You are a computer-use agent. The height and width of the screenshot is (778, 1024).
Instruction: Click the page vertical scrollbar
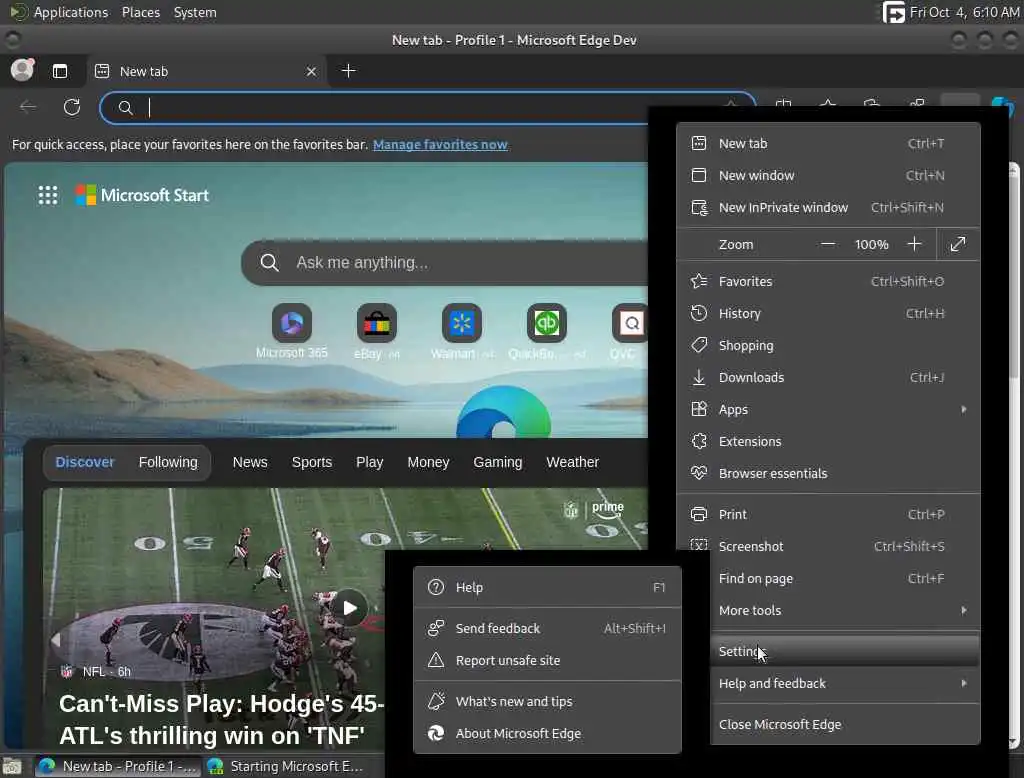click(1014, 270)
